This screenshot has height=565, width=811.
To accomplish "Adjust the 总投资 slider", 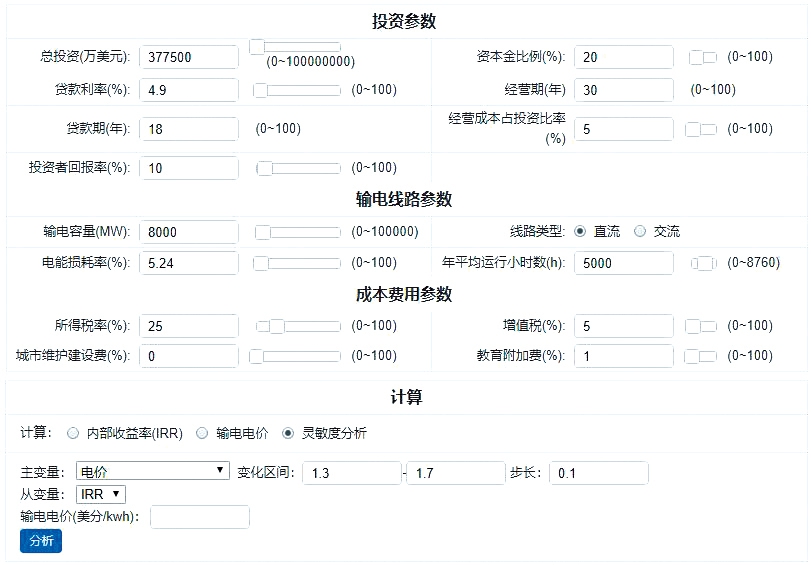I will (295, 47).
